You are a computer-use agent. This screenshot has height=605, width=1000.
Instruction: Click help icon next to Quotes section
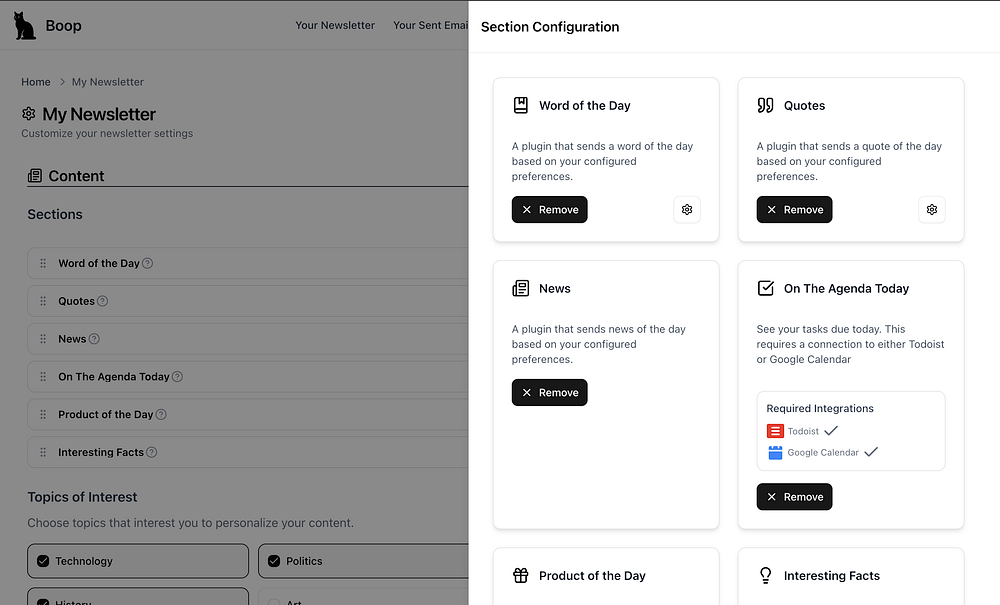[x=102, y=301]
